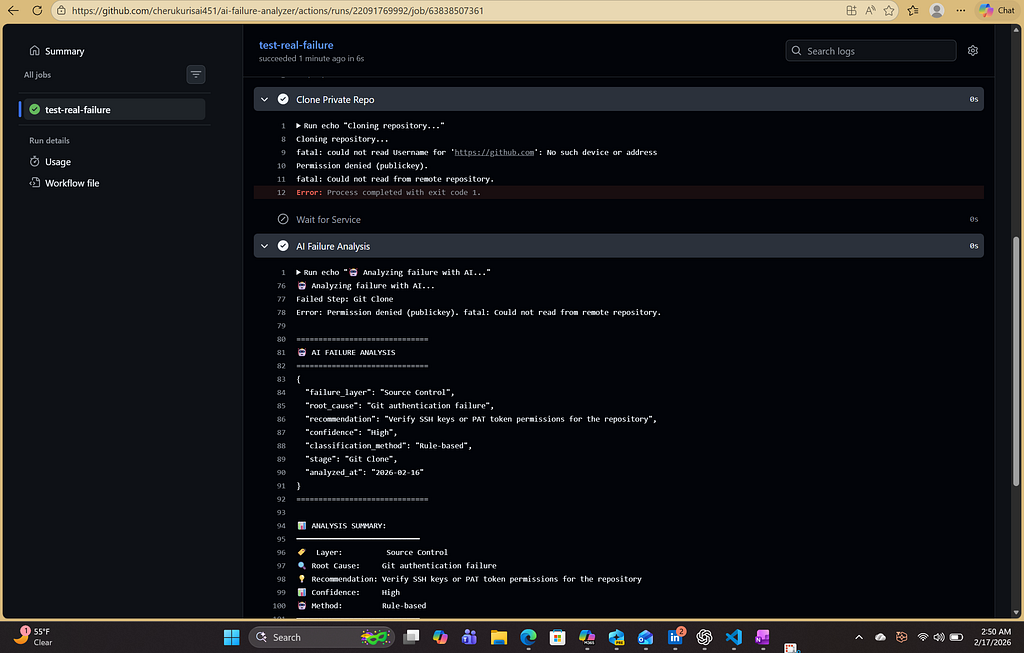Click the Clone Private Repo step header
This screenshot has height=653, width=1024.
[618, 99]
